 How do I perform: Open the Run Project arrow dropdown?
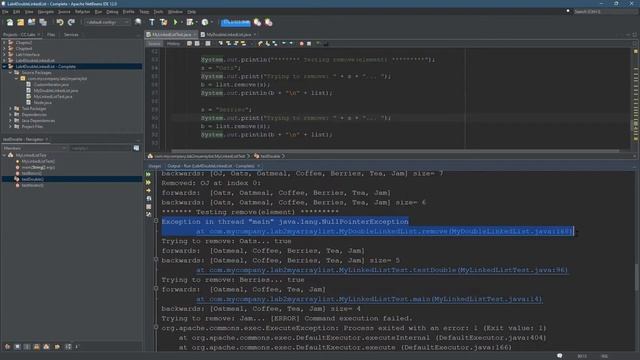(x=181, y=22)
